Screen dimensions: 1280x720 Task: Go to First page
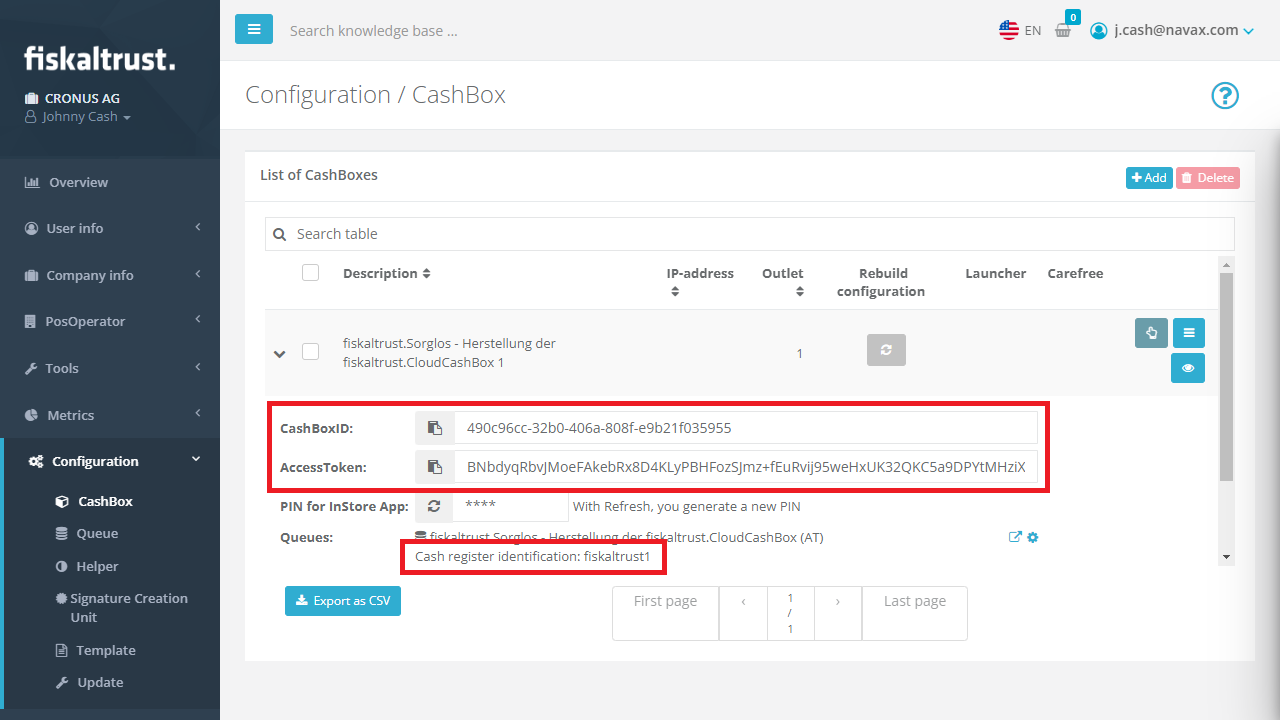point(666,613)
